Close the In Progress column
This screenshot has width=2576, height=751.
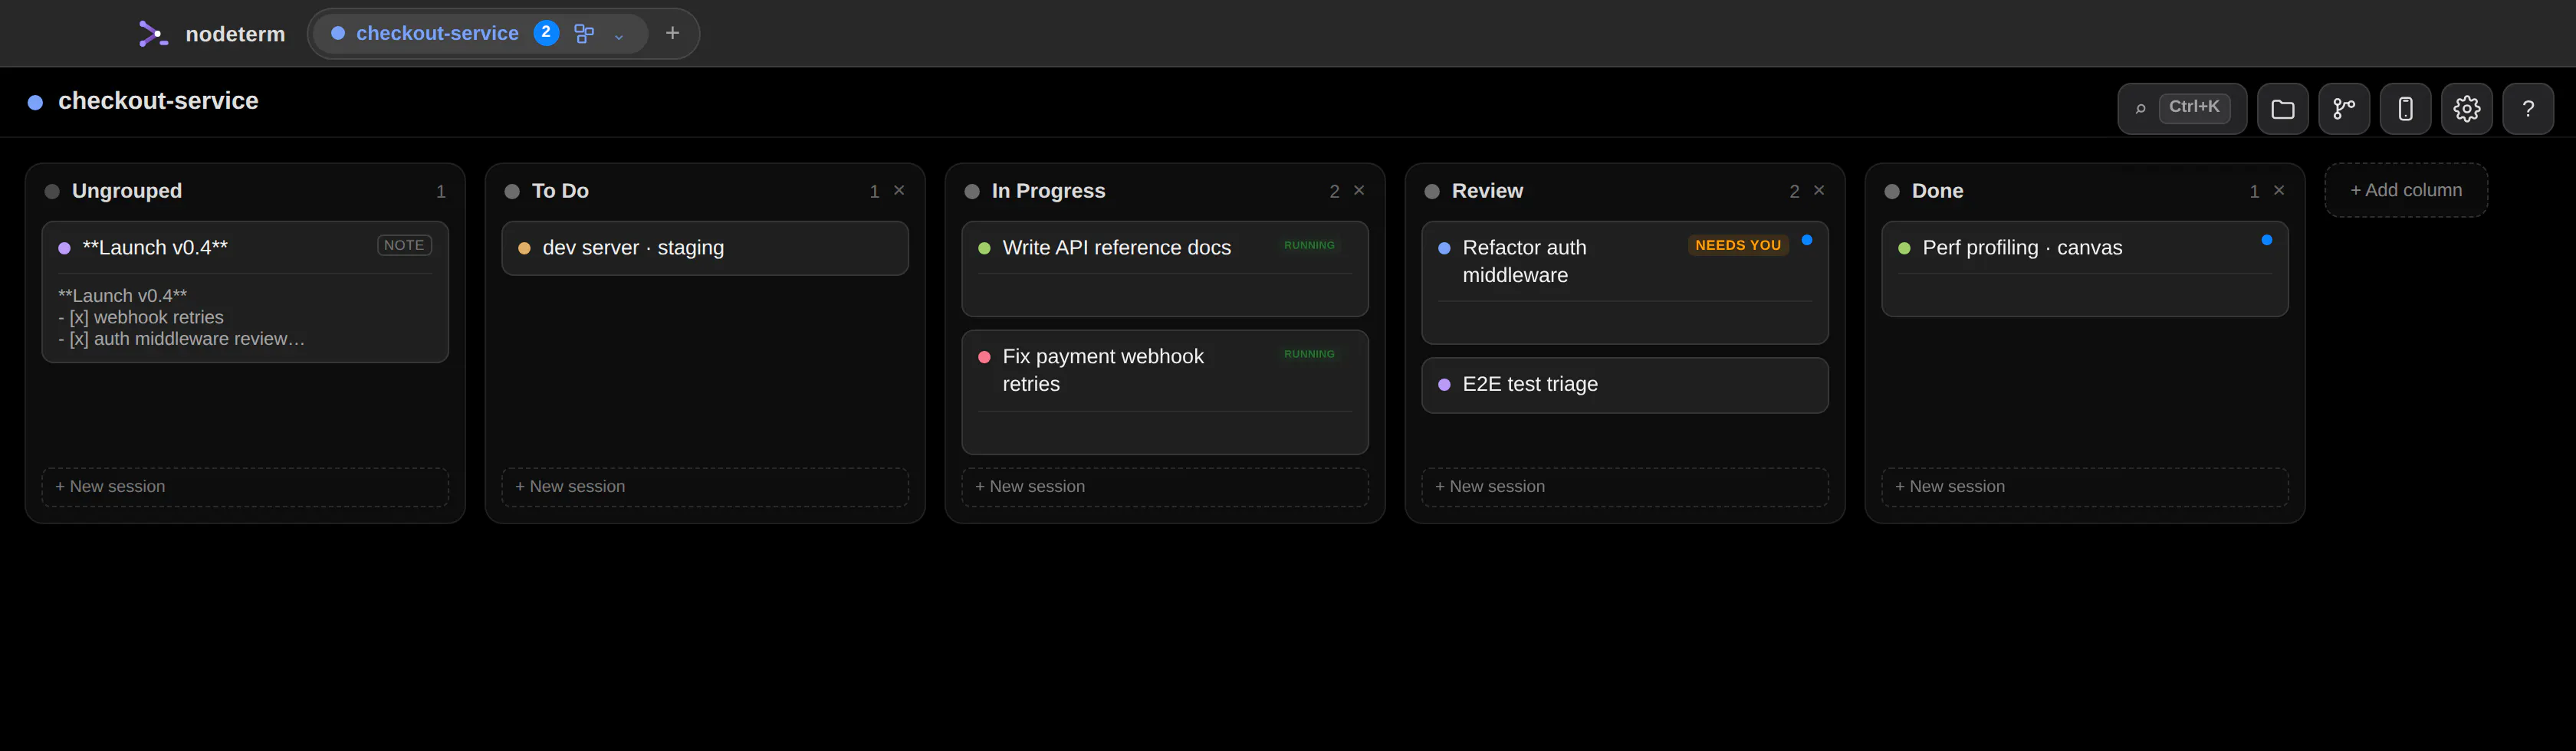click(1359, 190)
